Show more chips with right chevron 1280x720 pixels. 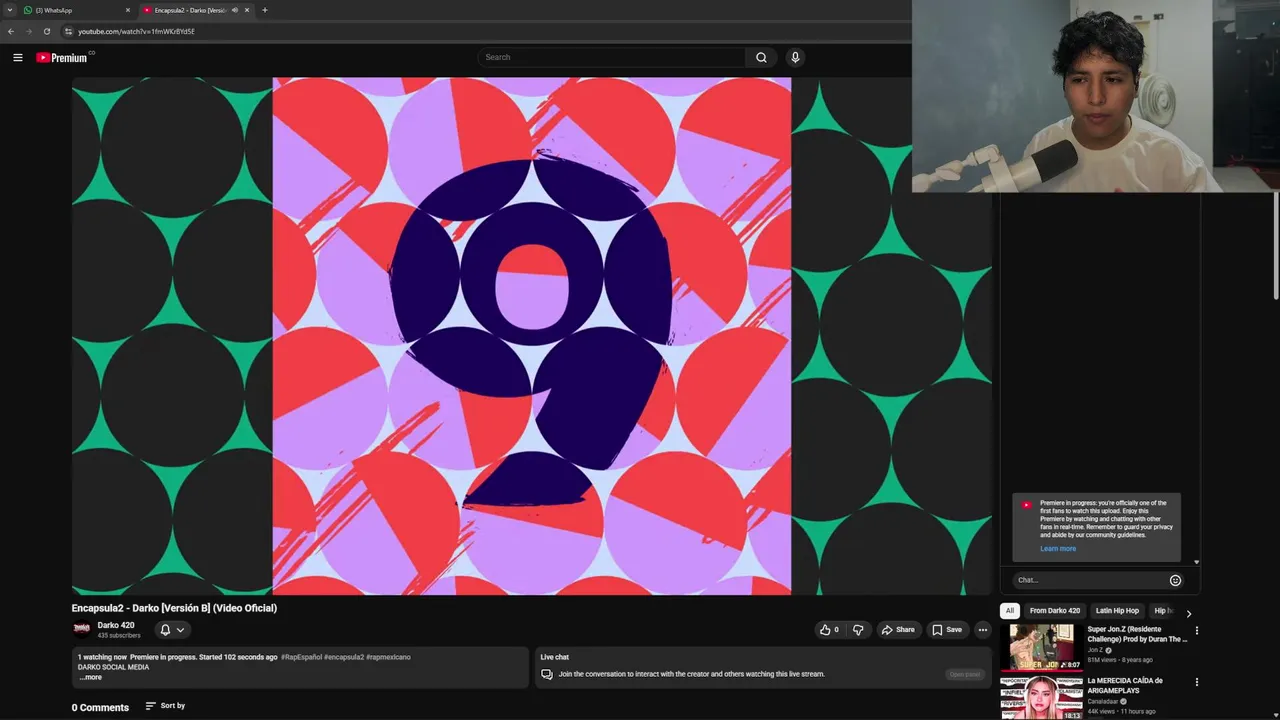point(1189,612)
